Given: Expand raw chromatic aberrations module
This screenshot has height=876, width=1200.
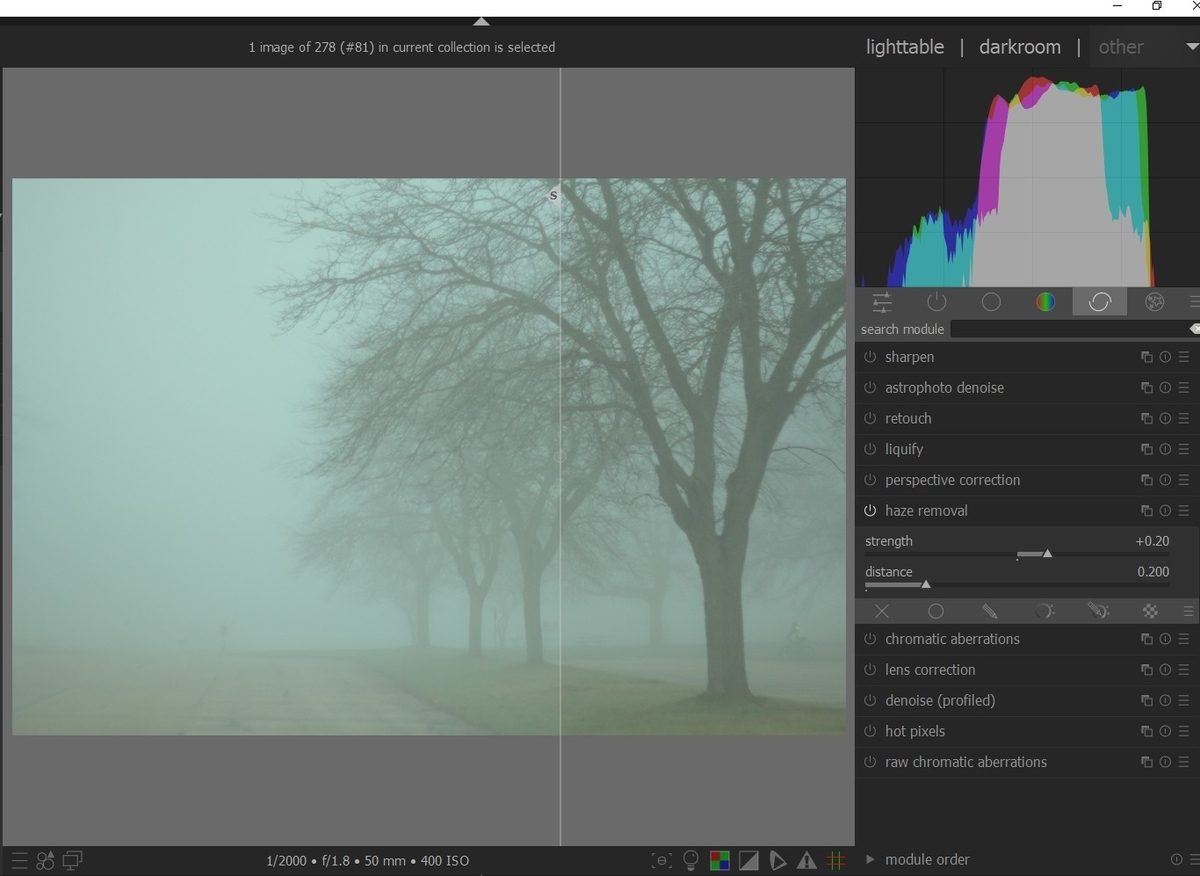Looking at the screenshot, I should [966, 762].
